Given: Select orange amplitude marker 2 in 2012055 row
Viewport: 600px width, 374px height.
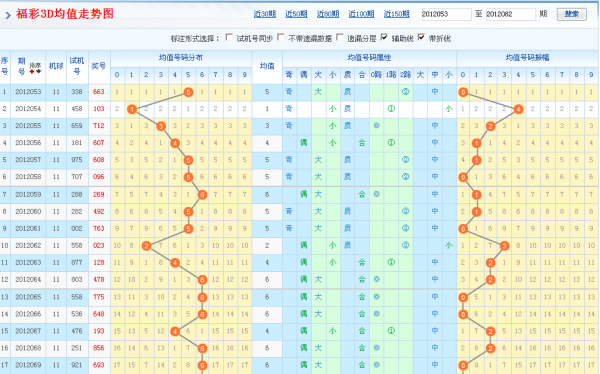Looking at the screenshot, I should (491, 126).
